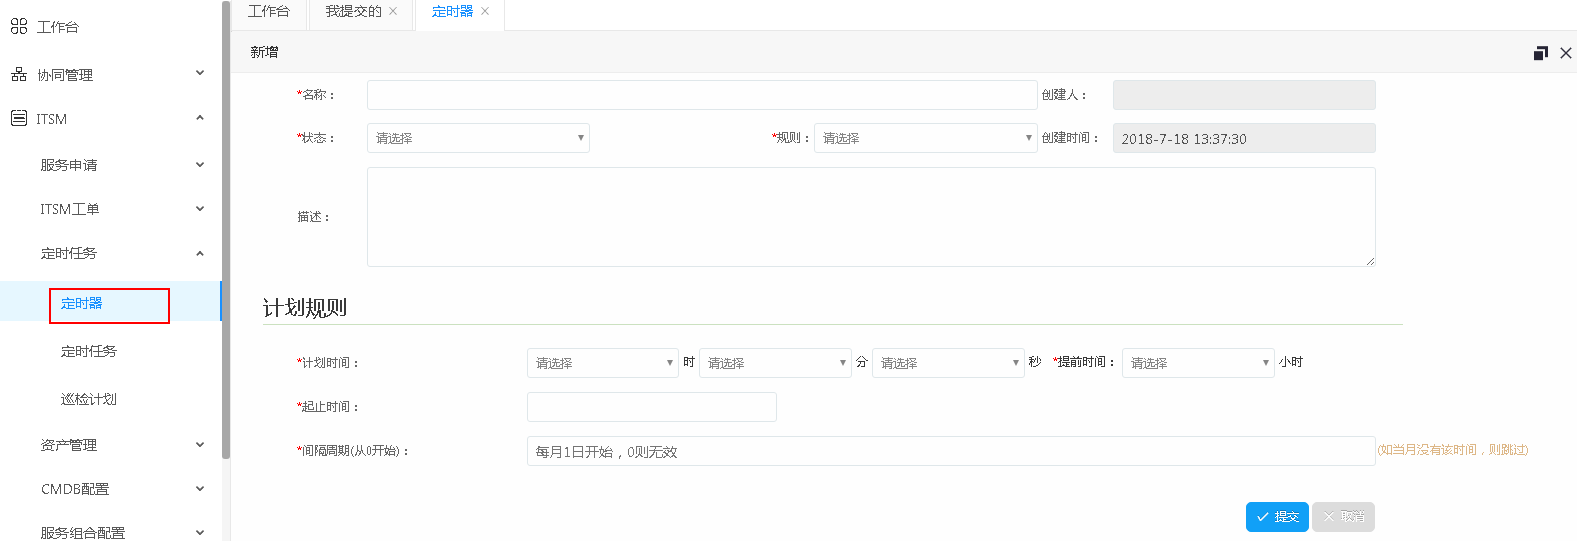
Task: Expand the 协同管理 menu chevron
Action: coord(200,73)
